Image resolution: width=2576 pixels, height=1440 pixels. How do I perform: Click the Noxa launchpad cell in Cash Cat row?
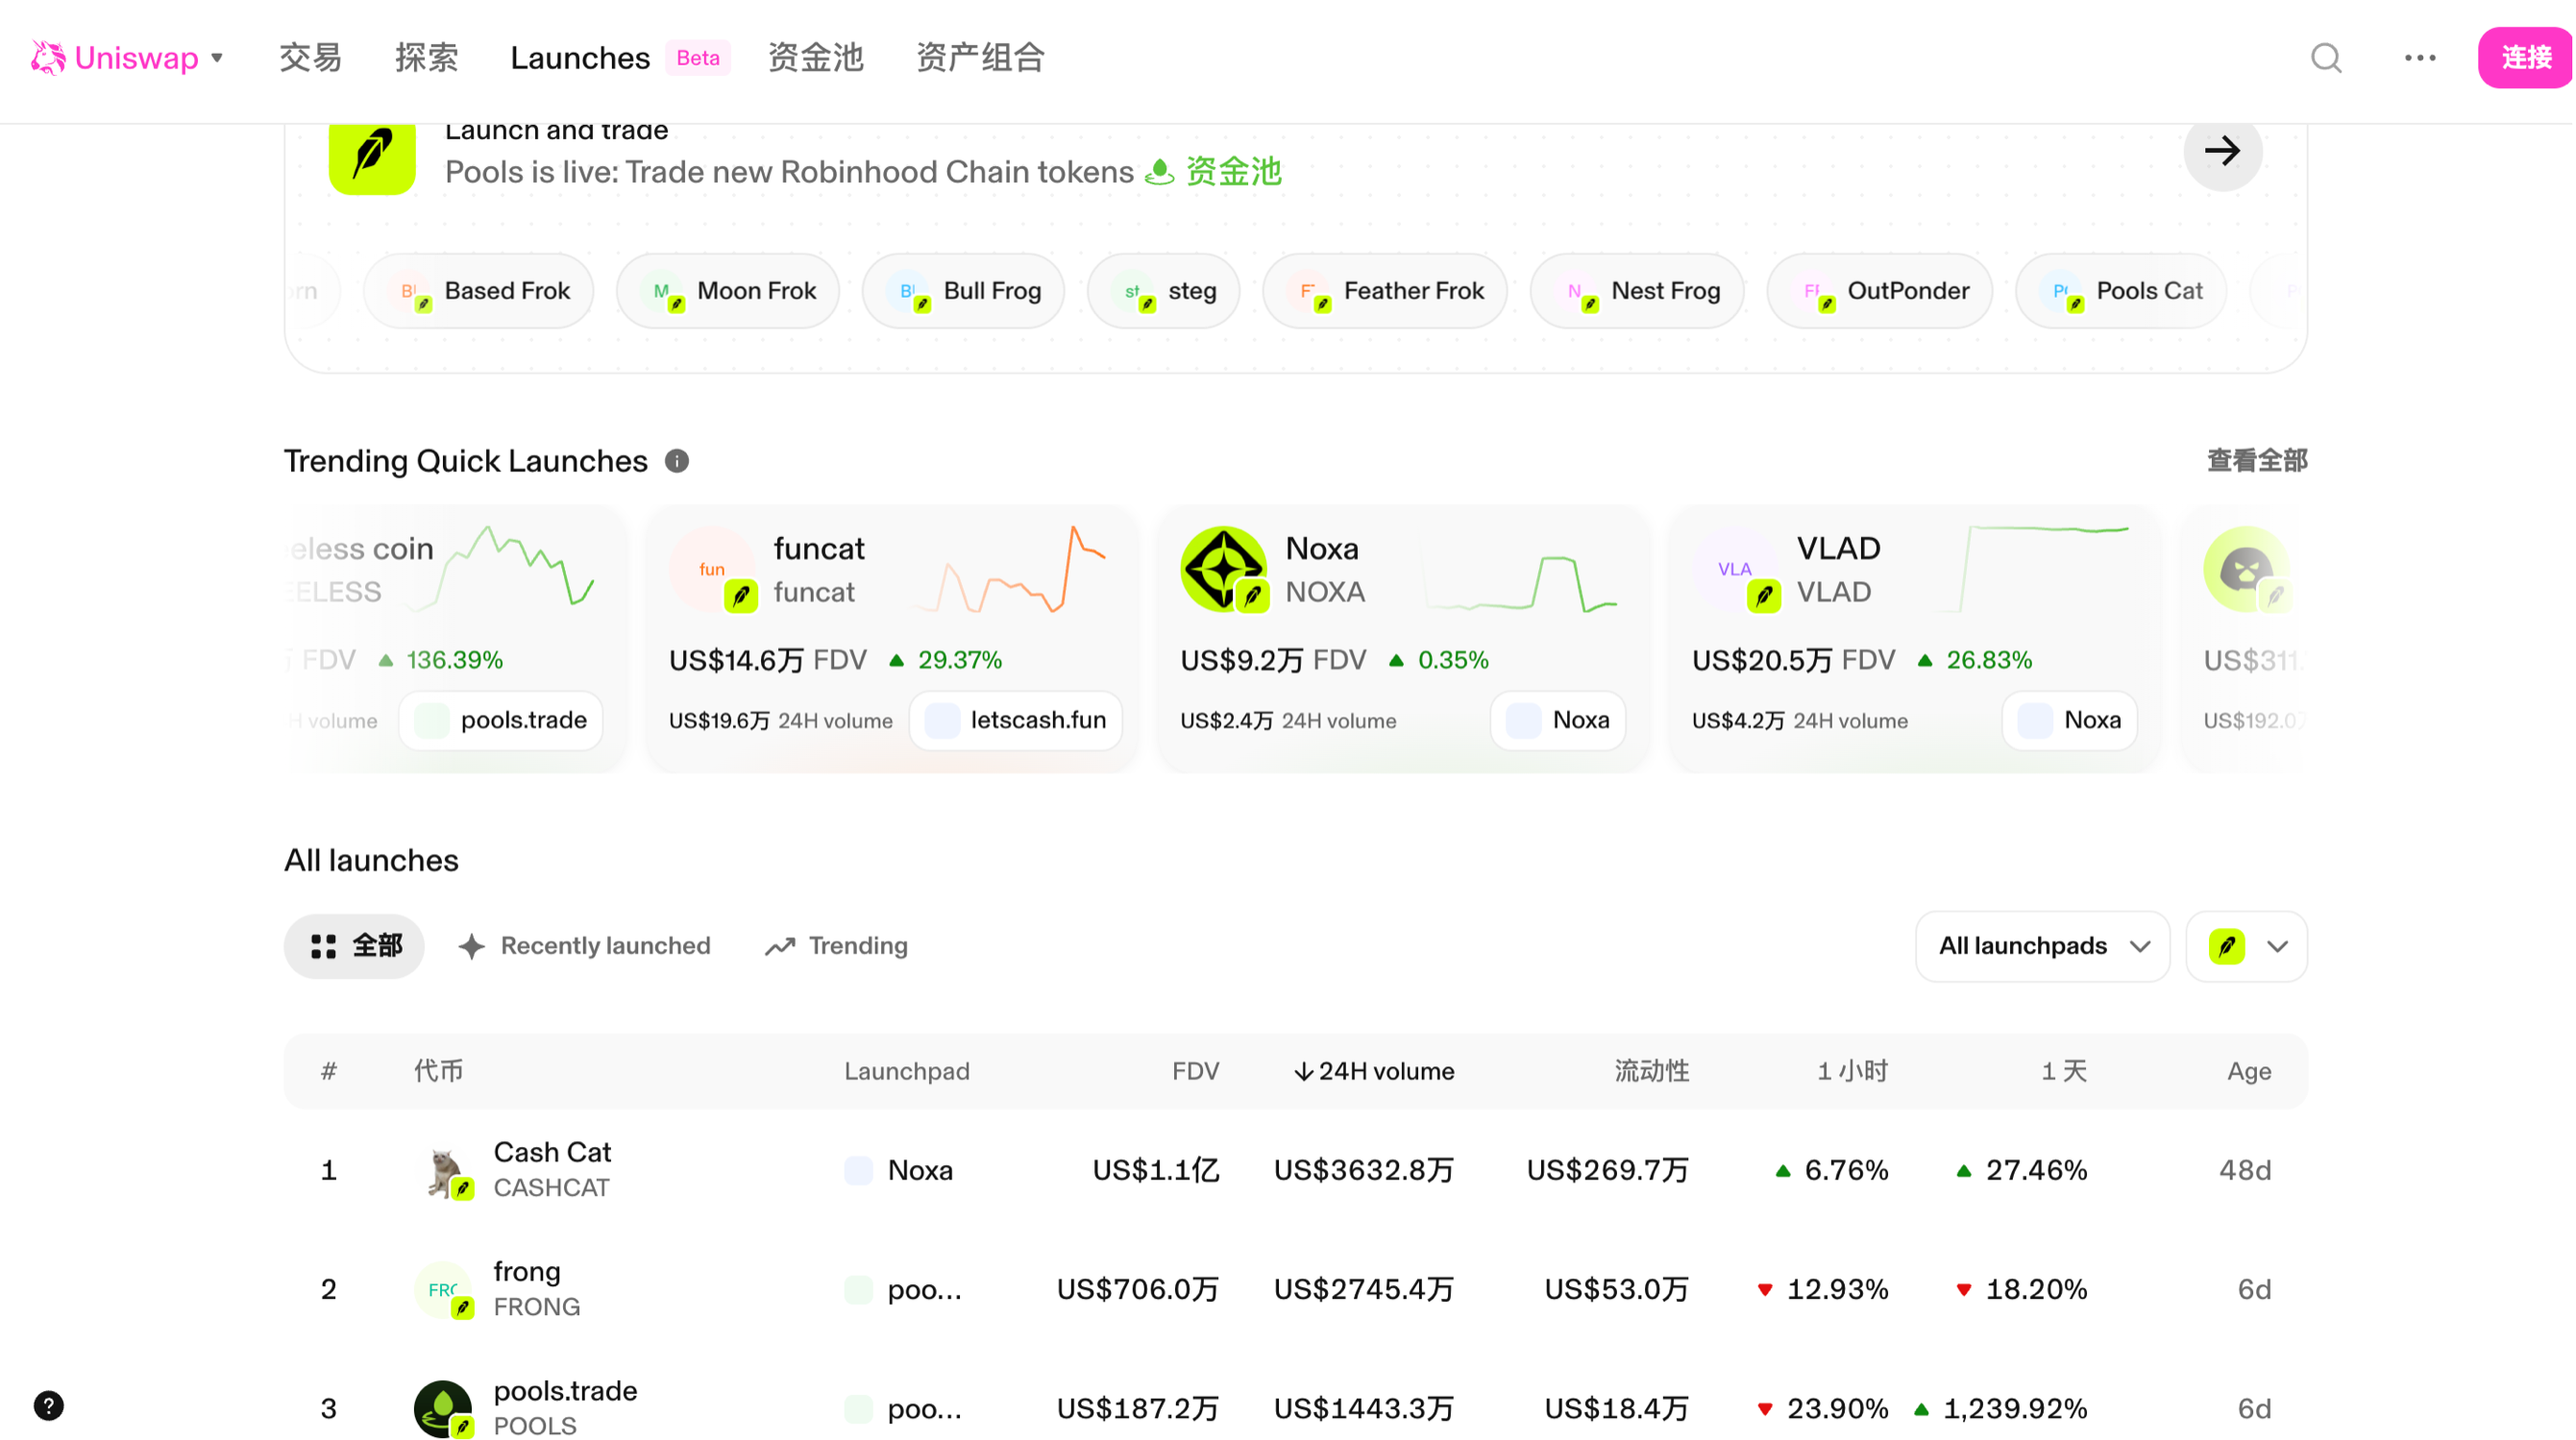click(900, 1171)
